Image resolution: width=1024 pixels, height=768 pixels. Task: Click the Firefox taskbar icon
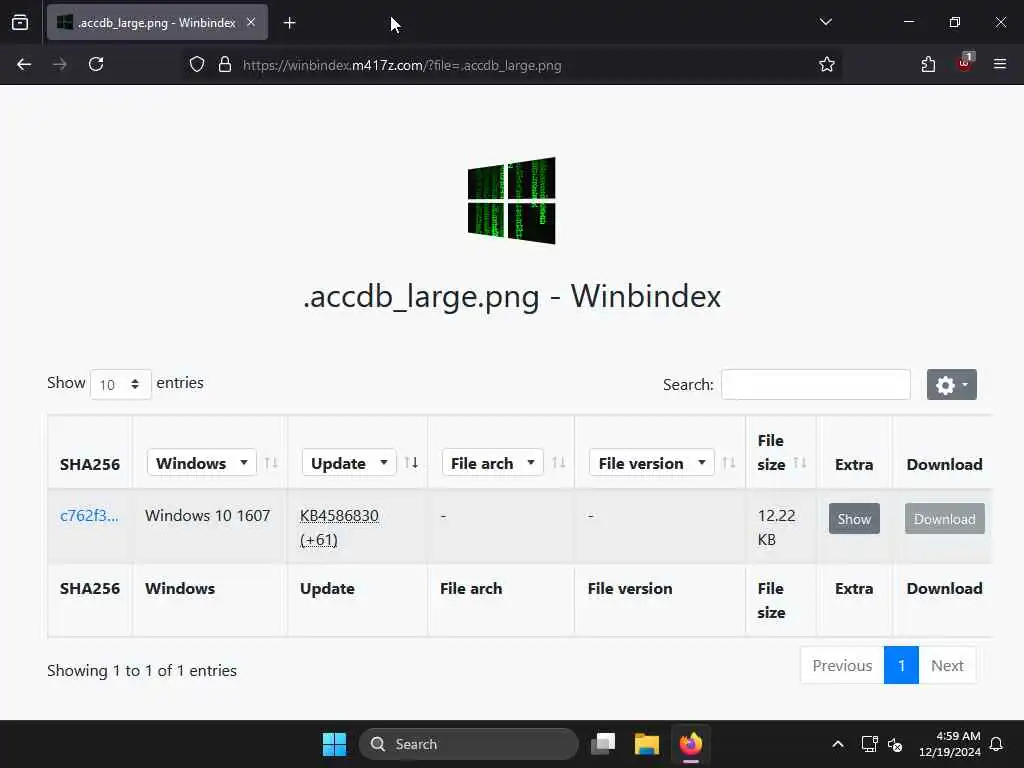click(x=691, y=744)
